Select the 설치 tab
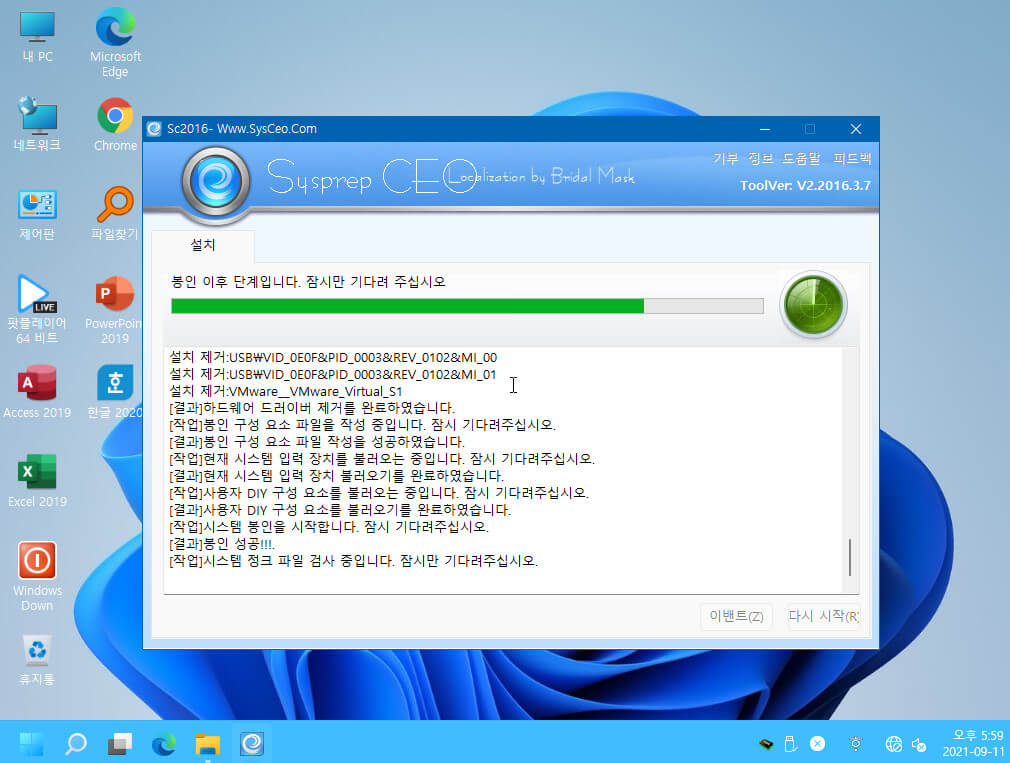 203,245
